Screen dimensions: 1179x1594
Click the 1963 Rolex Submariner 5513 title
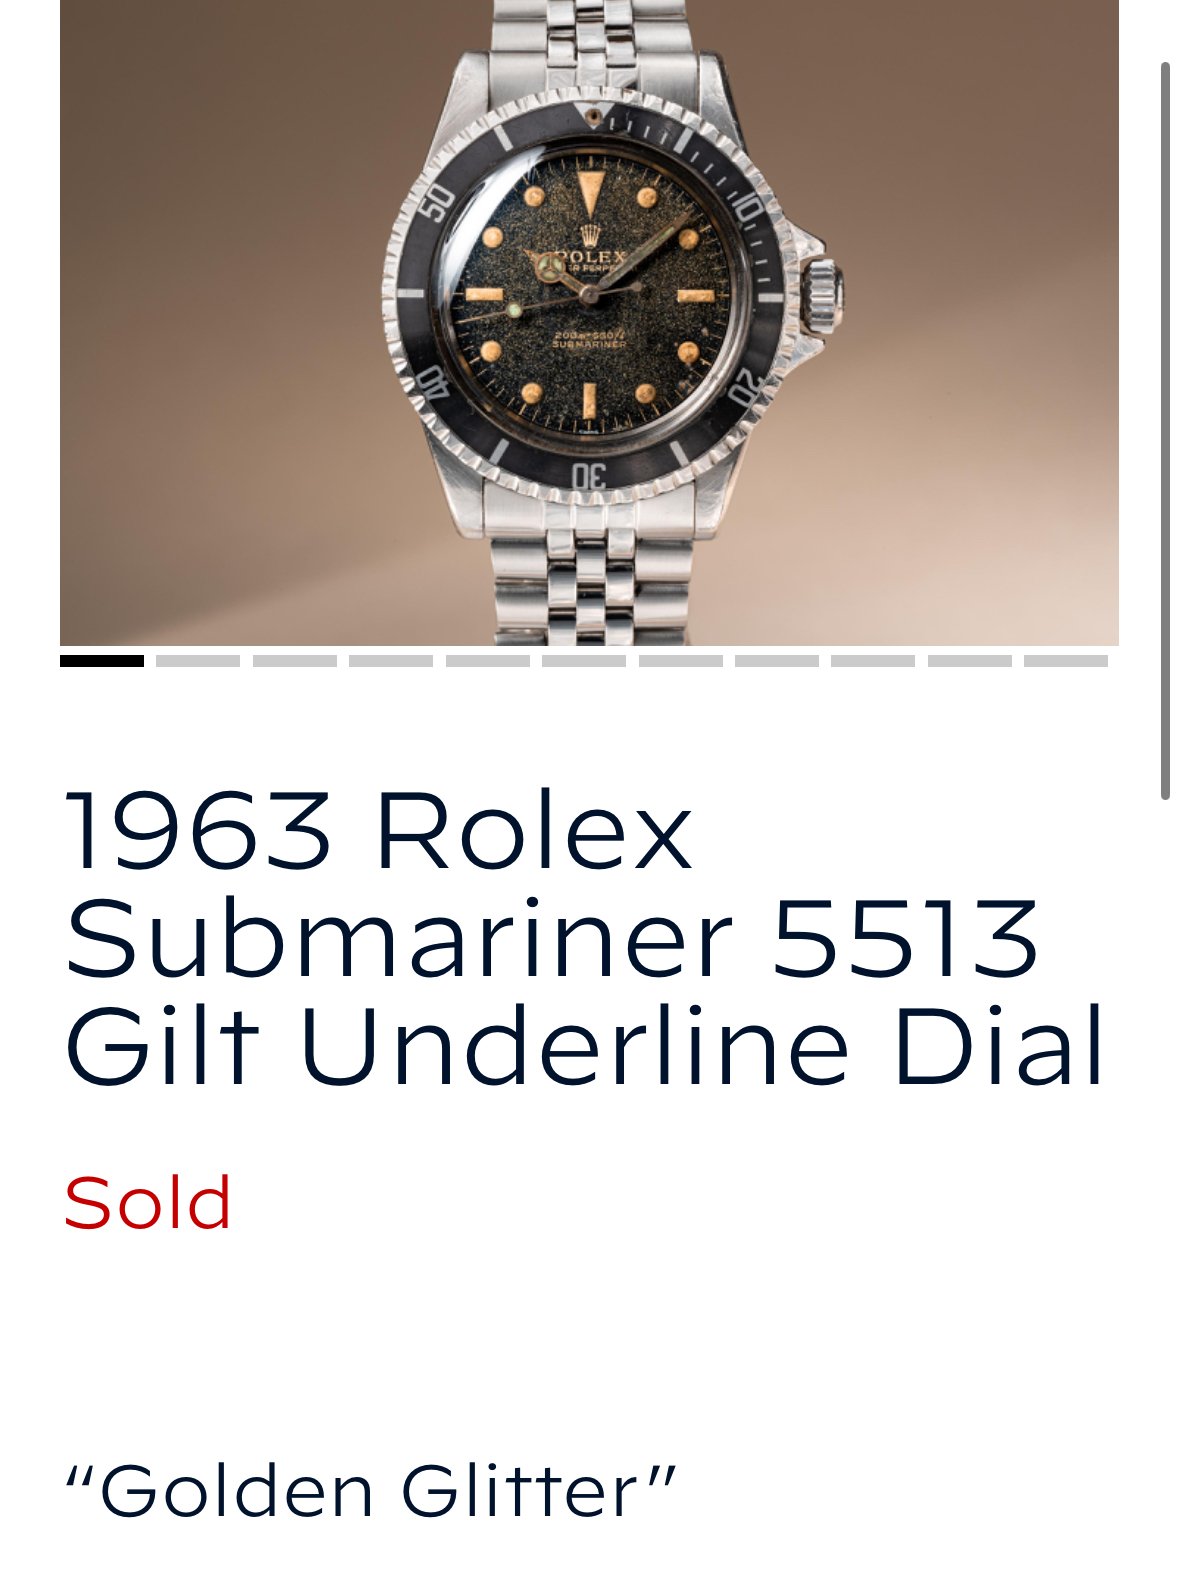point(585,938)
